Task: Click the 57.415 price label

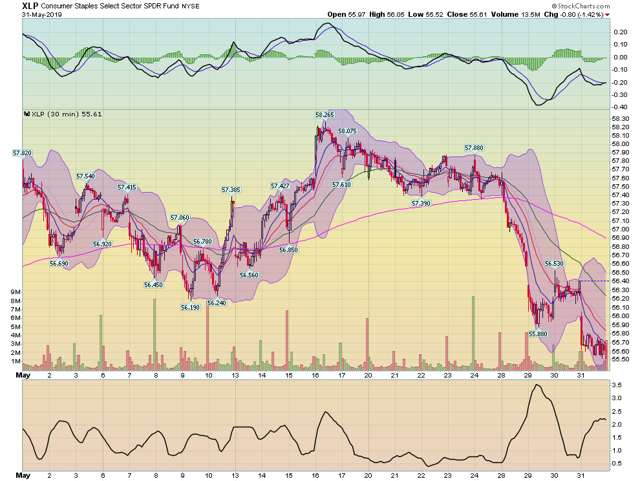Action: click(127, 187)
